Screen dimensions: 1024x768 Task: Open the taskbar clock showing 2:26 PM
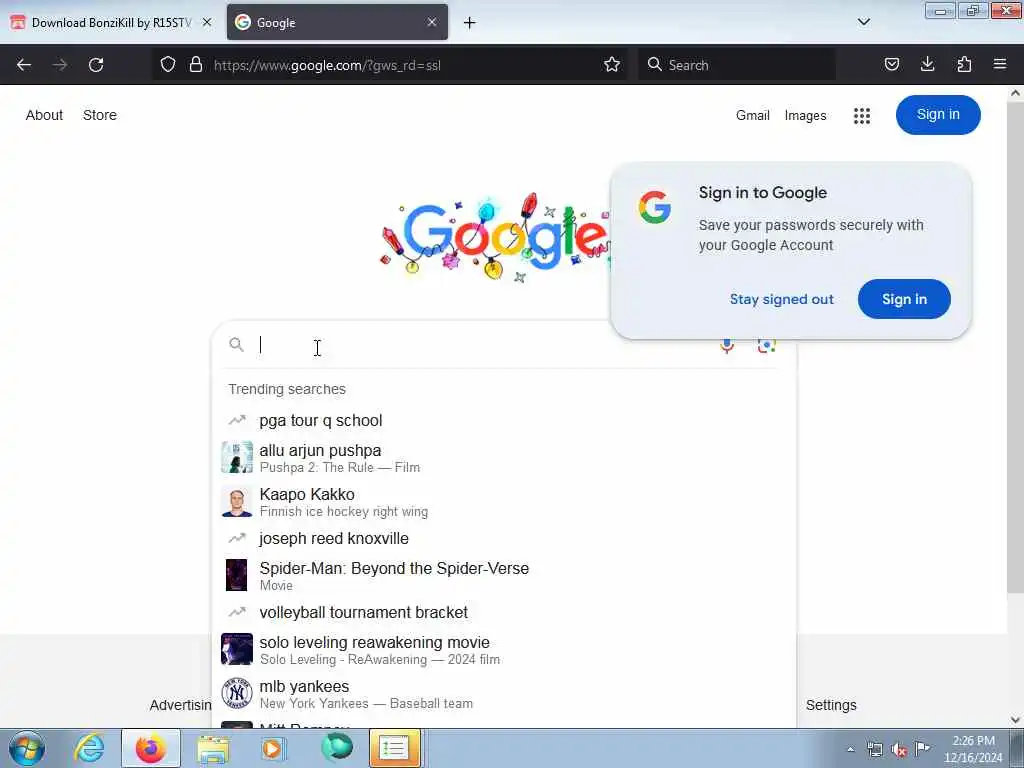973,749
